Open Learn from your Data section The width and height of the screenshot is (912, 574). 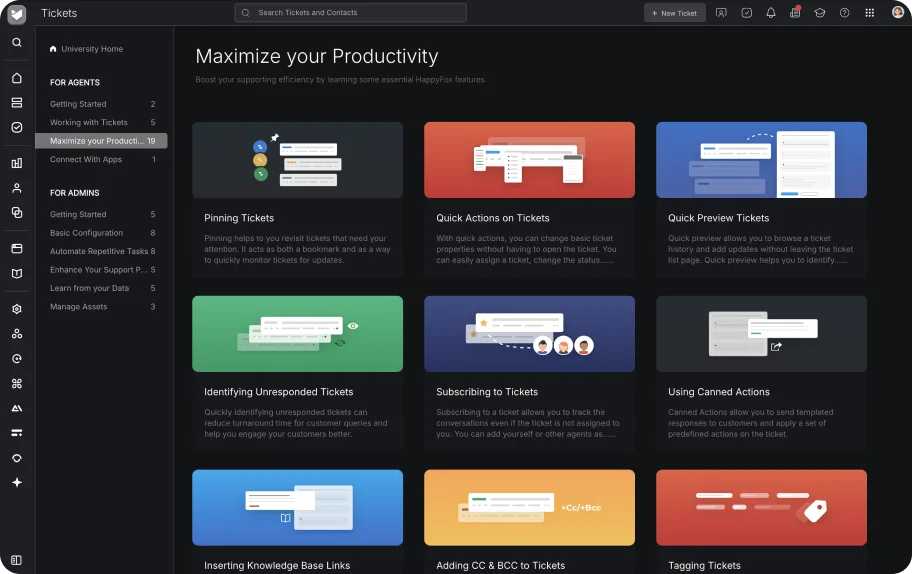click(101, 288)
